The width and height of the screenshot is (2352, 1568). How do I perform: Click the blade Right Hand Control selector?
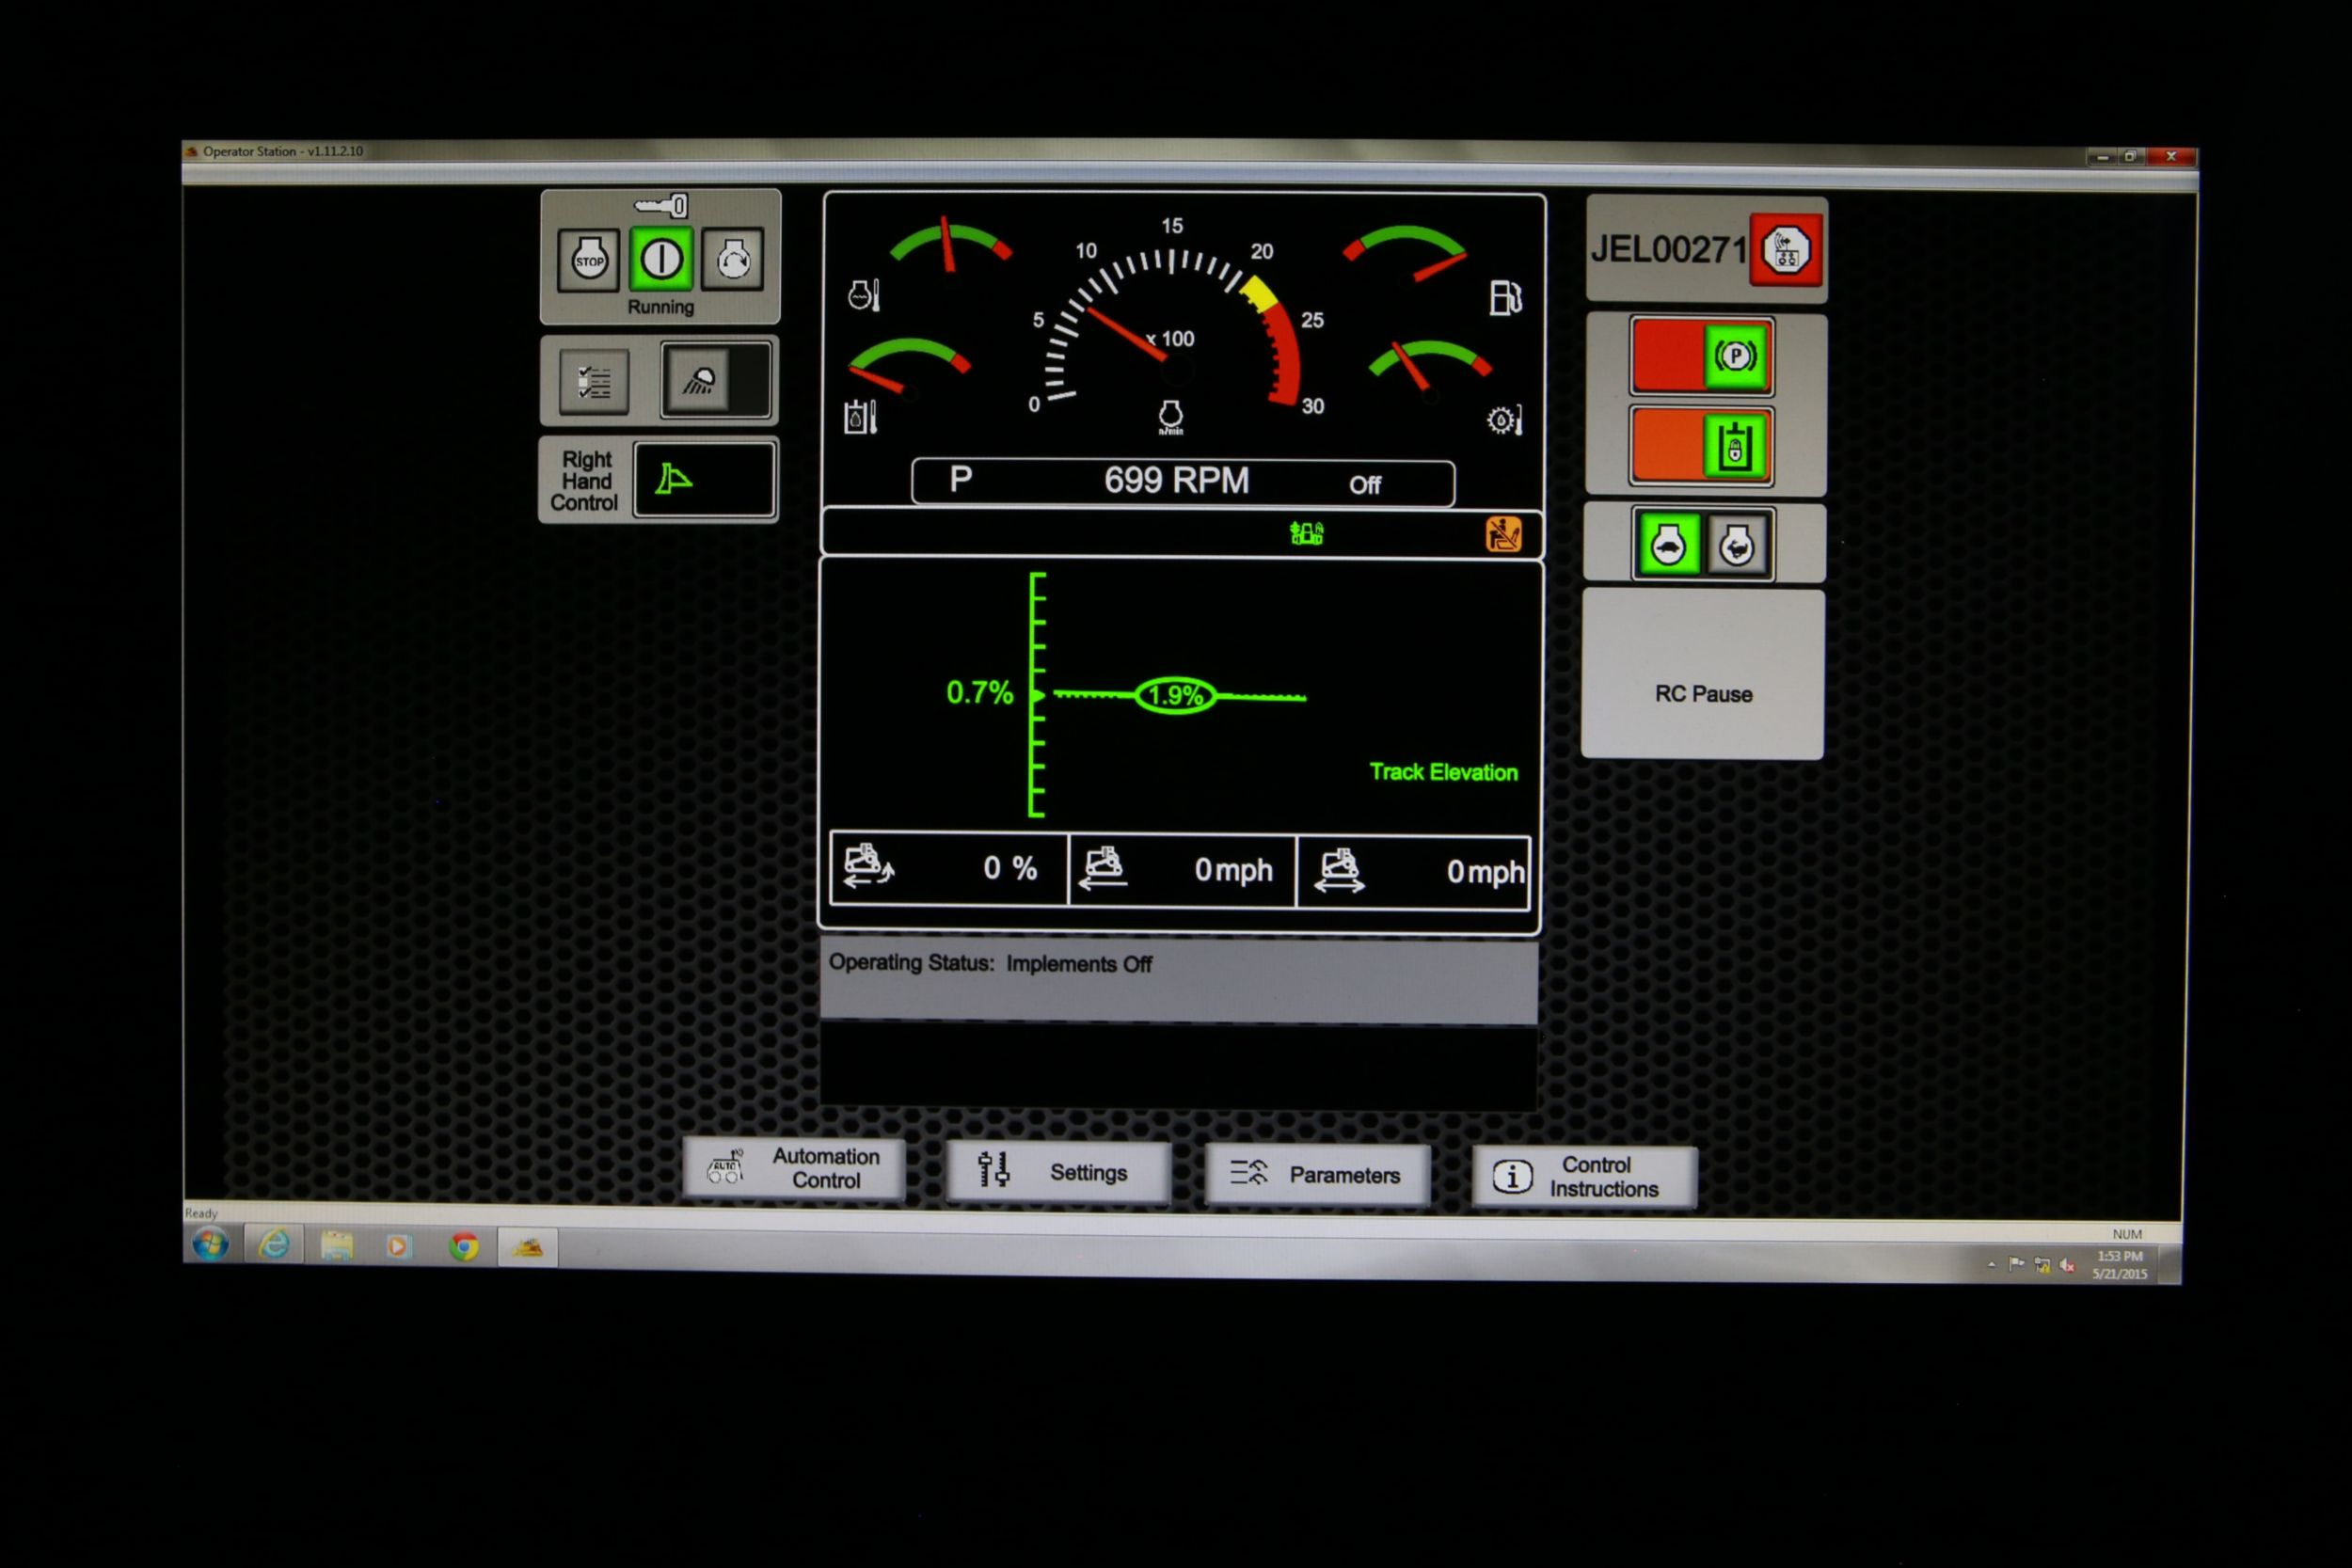704,480
